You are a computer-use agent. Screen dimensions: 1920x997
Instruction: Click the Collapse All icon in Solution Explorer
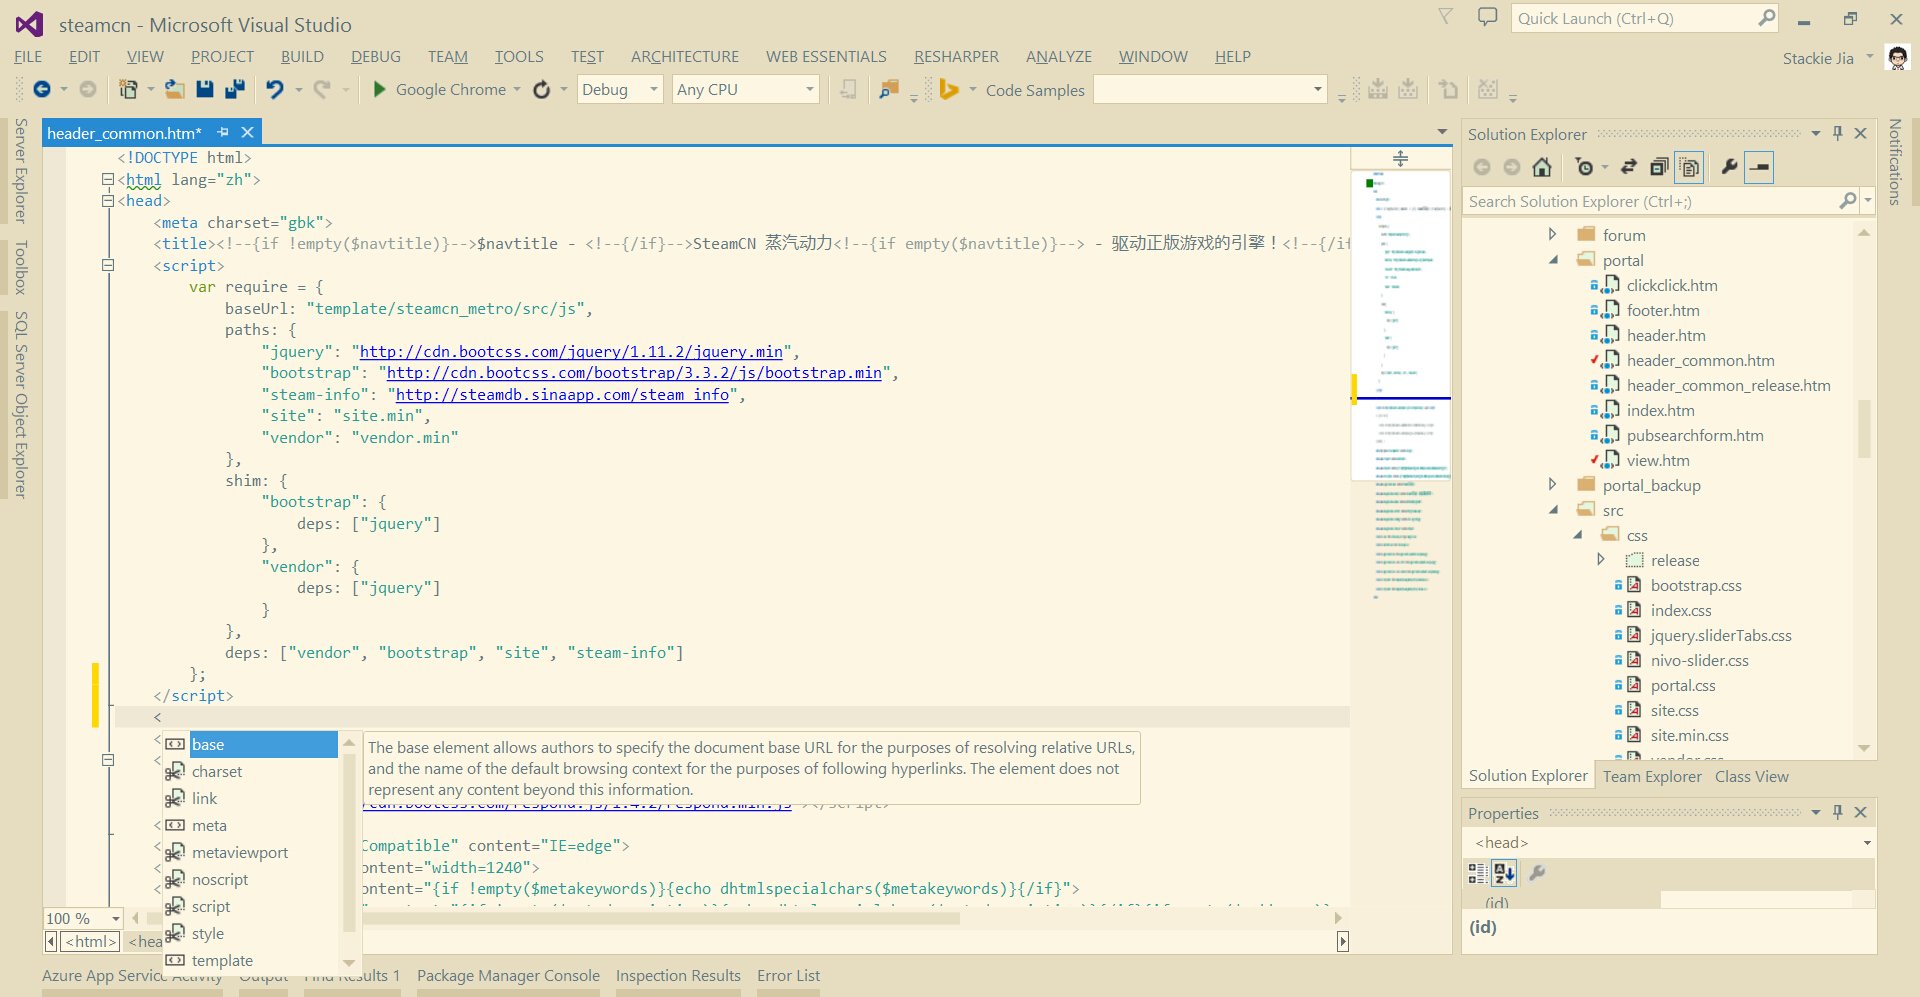[x=1659, y=168]
